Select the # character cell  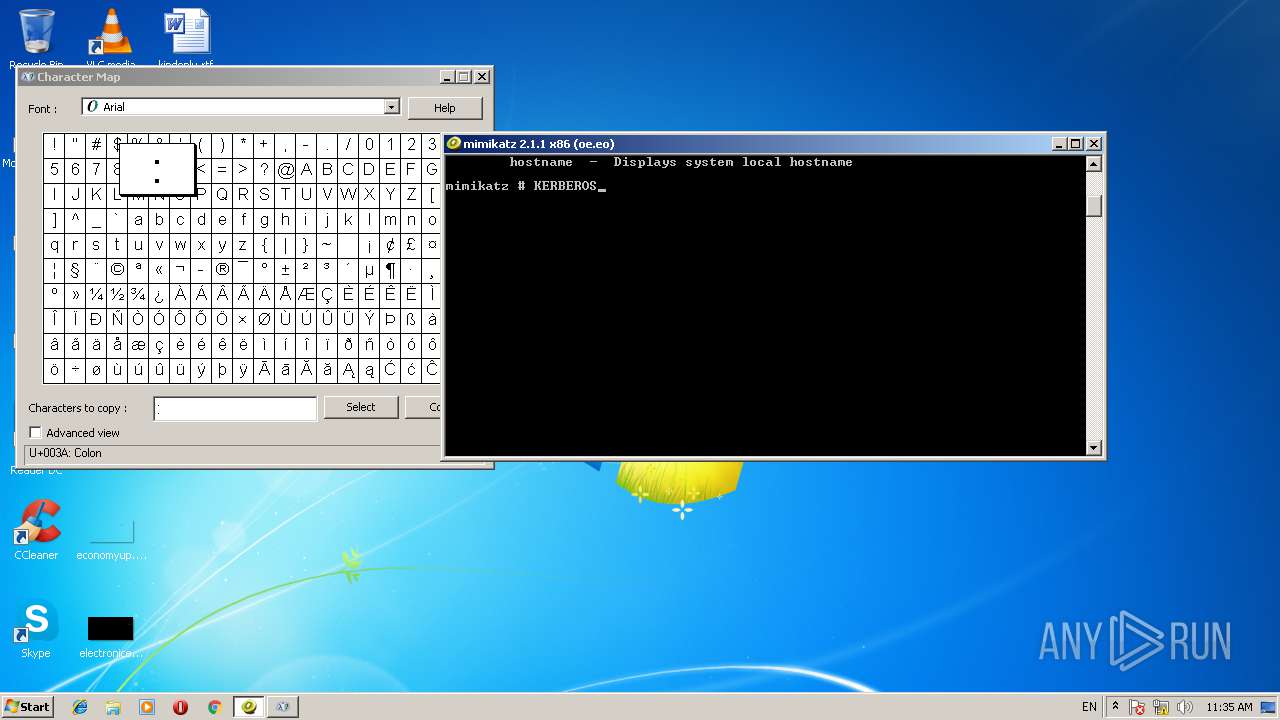tap(96, 145)
